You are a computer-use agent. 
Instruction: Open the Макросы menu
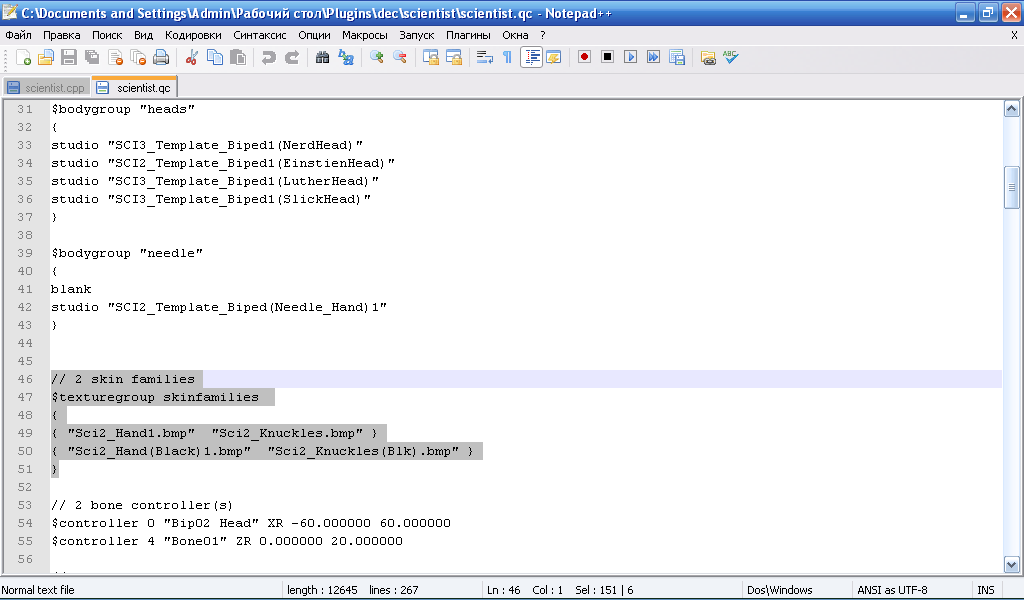[x=364, y=35]
